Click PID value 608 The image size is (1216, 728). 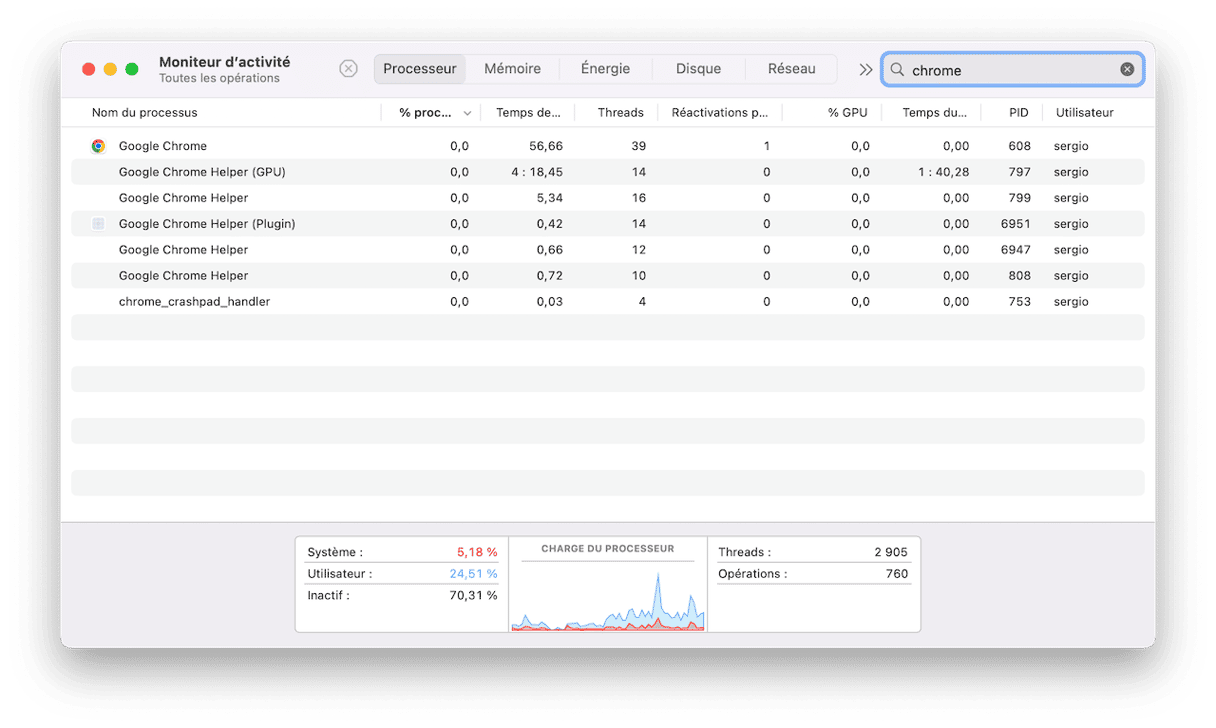pos(1019,146)
